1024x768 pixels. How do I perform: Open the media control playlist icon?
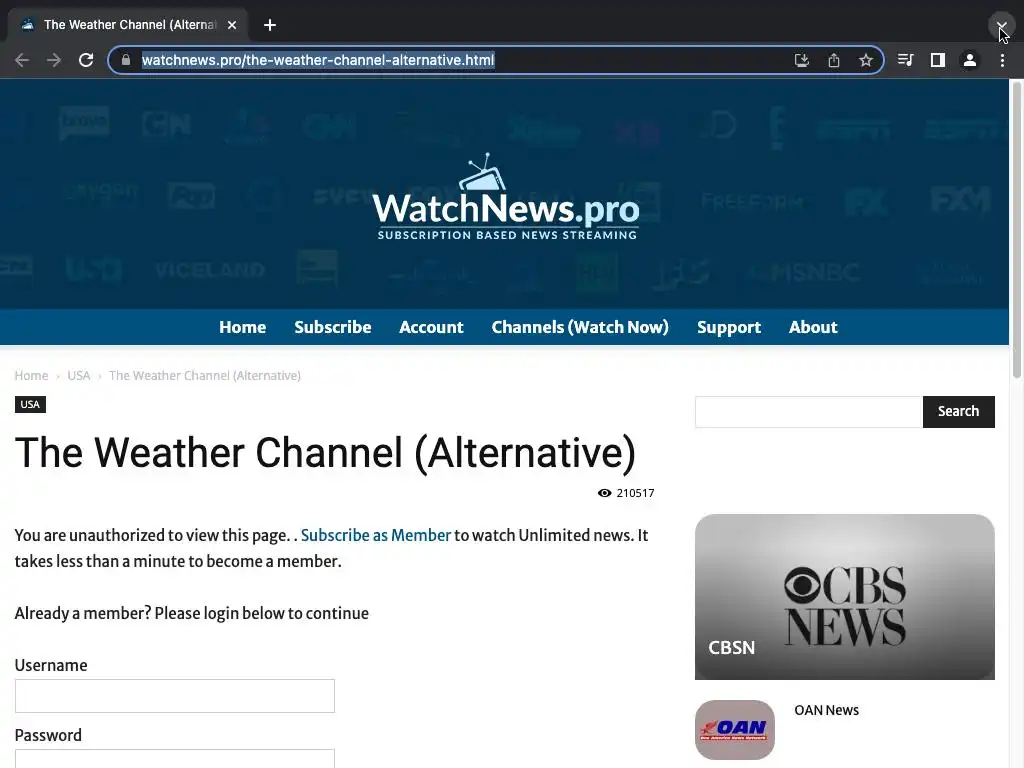tap(905, 61)
